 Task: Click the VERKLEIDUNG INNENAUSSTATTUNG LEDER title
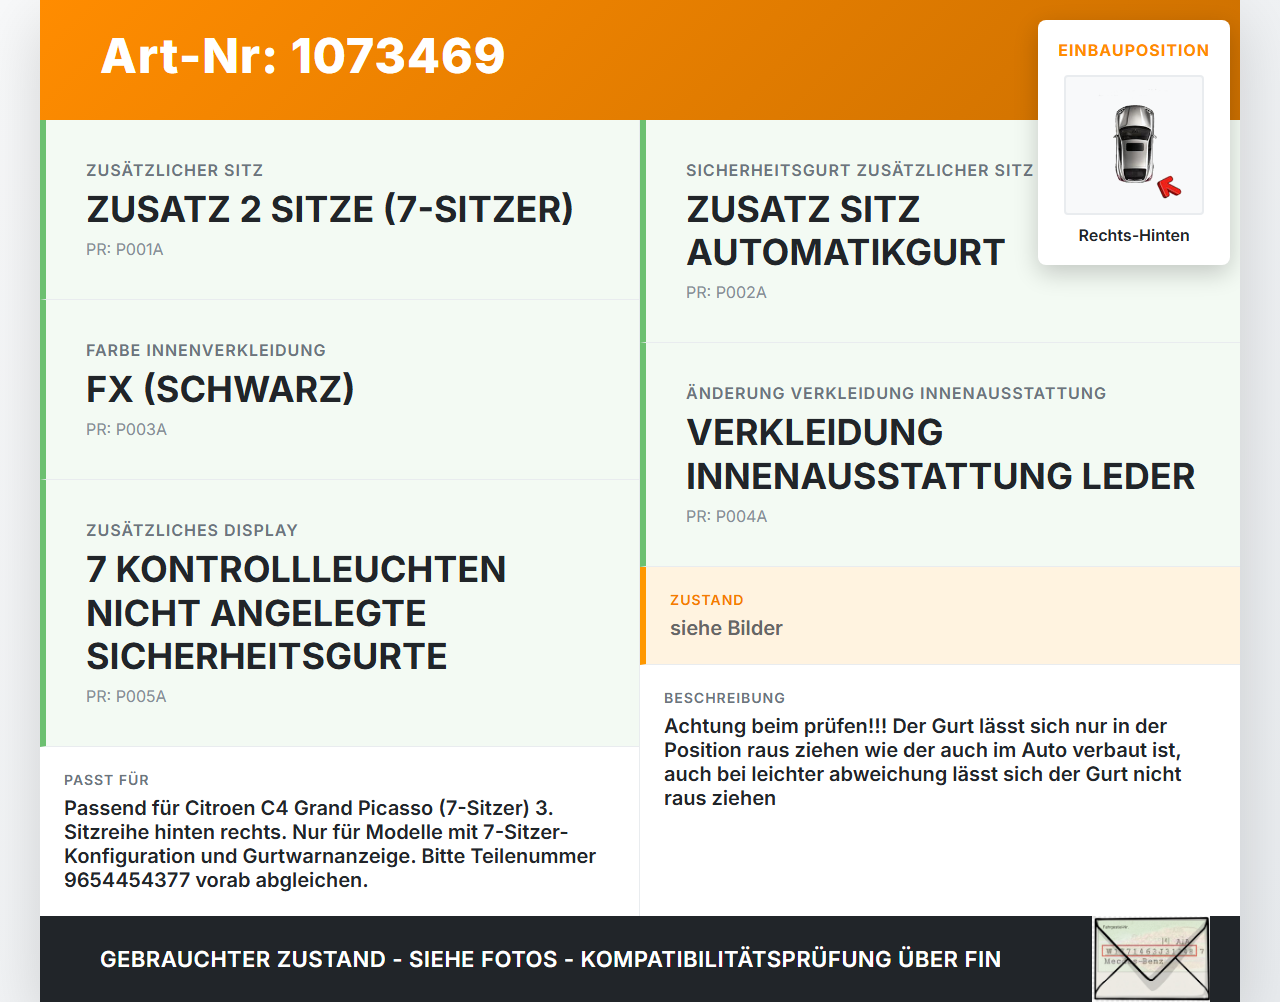coord(940,454)
